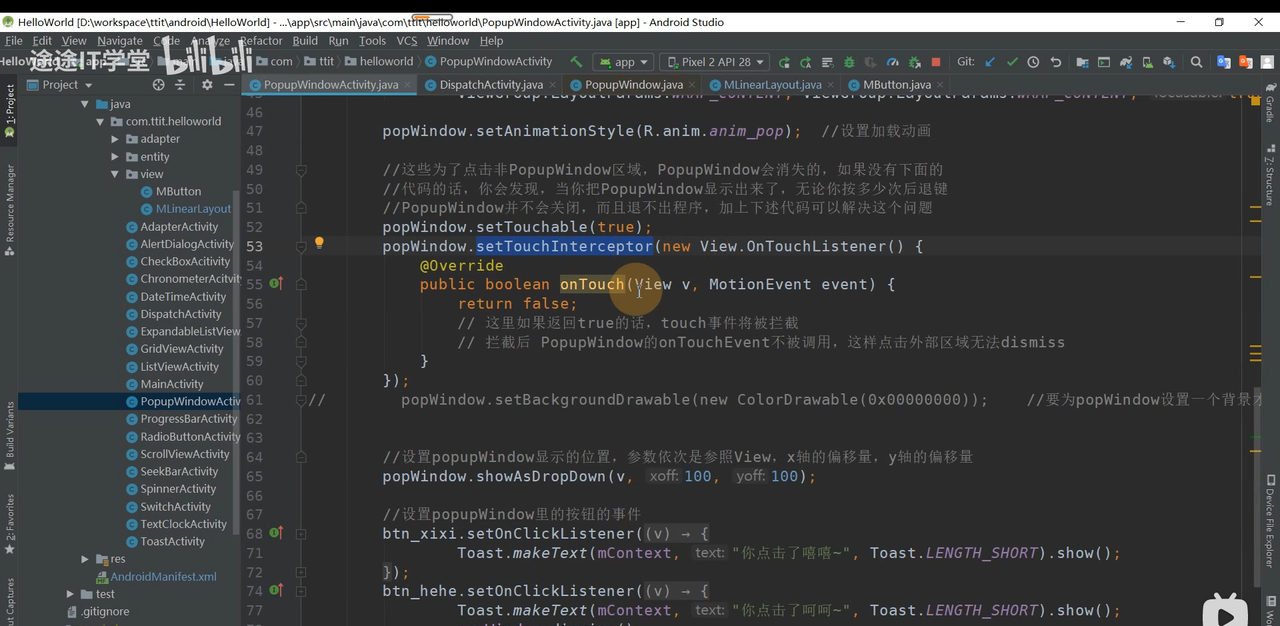Expand the adapter folder

tap(116, 139)
